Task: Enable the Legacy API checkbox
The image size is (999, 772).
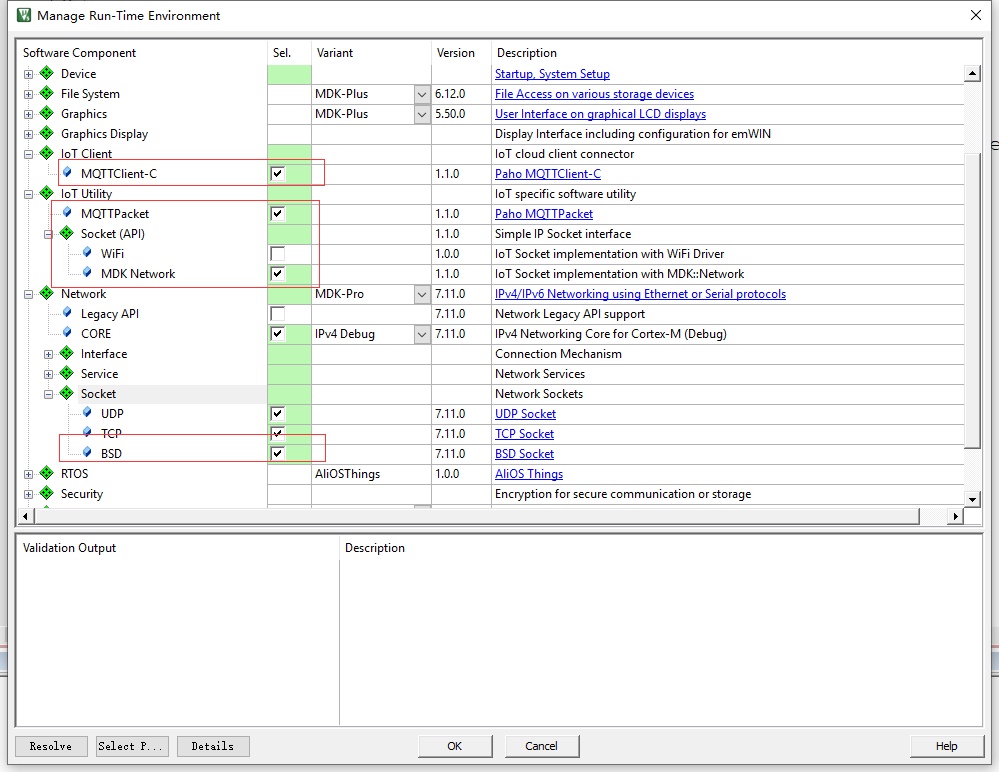Action: pos(277,313)
